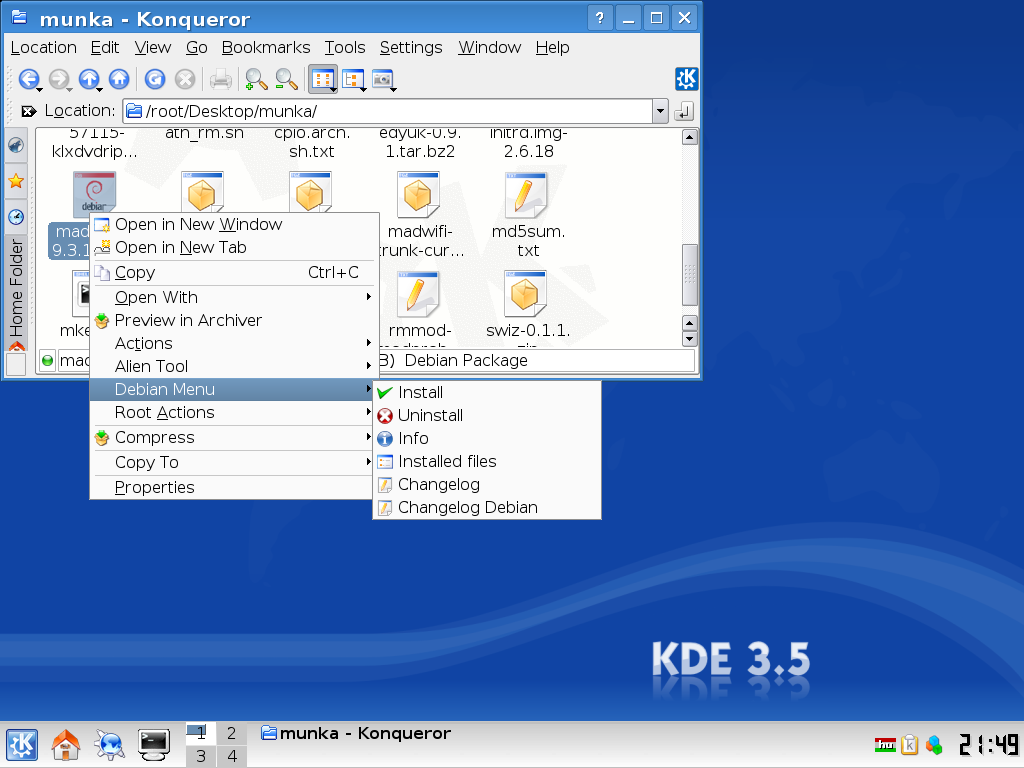Open the sidebar star bookmarks tab

[16, 181]
